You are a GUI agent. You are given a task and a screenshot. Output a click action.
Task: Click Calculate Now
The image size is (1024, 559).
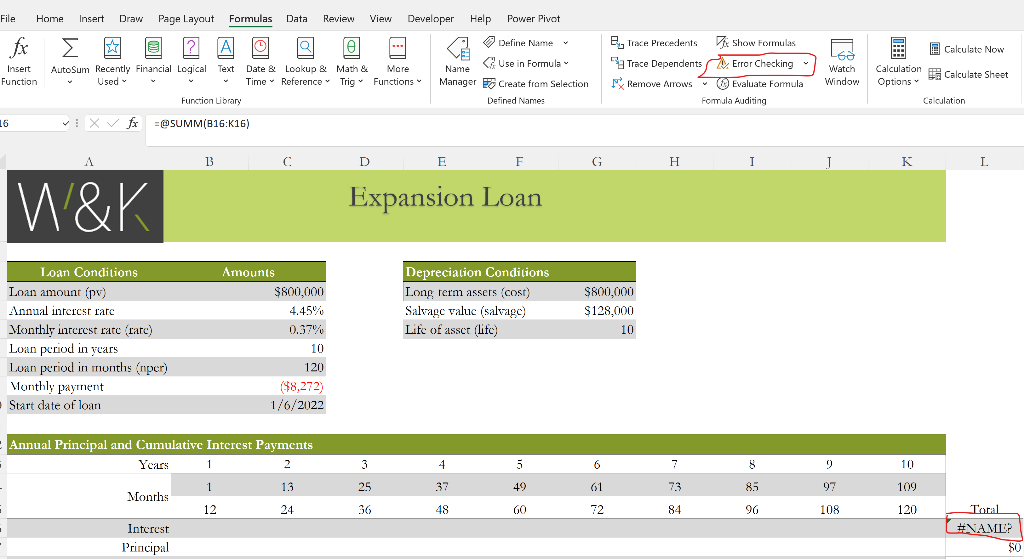click(967, 49)
